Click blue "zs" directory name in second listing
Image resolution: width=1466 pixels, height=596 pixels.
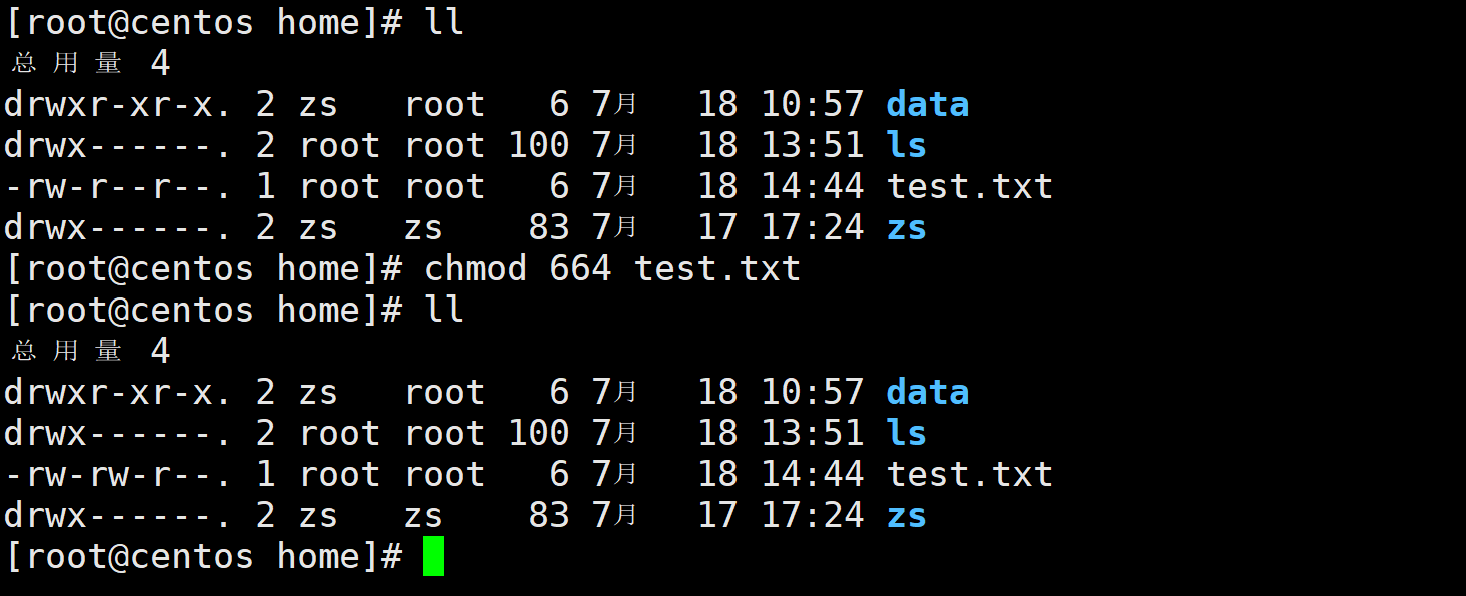pyautogui.click(x=906, y=515)
